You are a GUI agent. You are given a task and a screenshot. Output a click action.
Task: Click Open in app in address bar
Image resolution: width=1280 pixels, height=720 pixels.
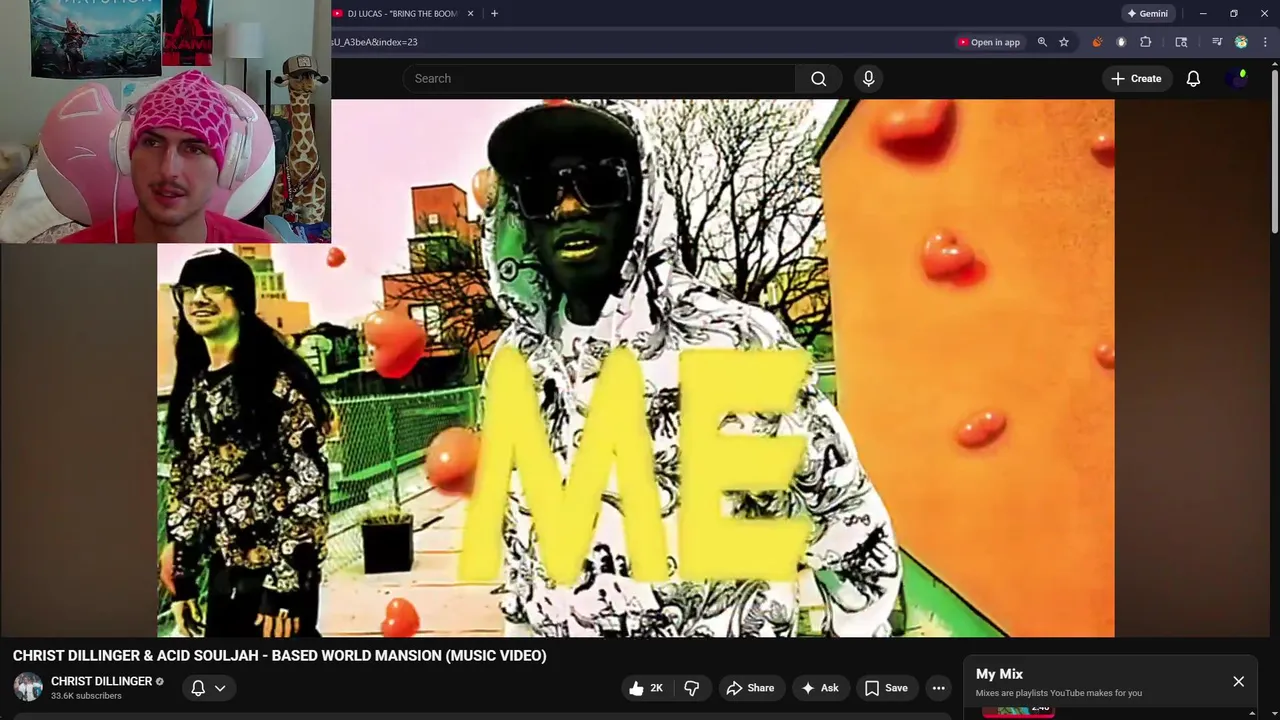988,42
